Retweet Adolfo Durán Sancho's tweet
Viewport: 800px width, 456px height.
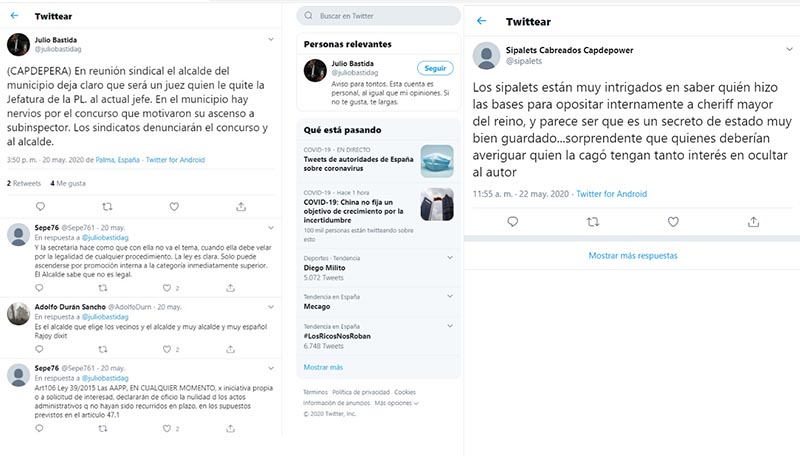click(x=103, y=349)
